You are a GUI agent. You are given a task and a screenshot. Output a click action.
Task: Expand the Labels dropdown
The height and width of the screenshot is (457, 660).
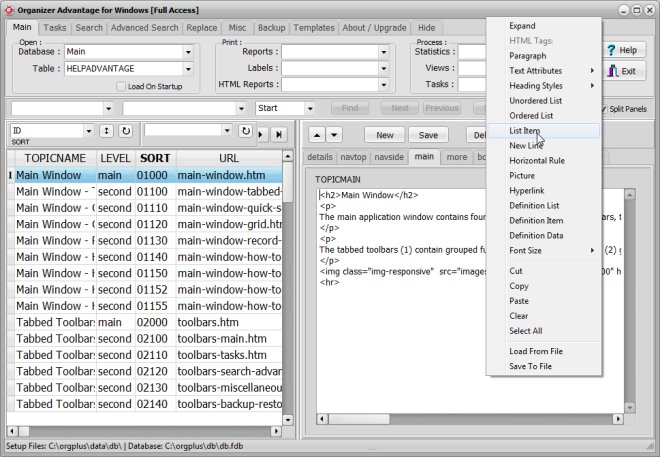tap(383, 68)
